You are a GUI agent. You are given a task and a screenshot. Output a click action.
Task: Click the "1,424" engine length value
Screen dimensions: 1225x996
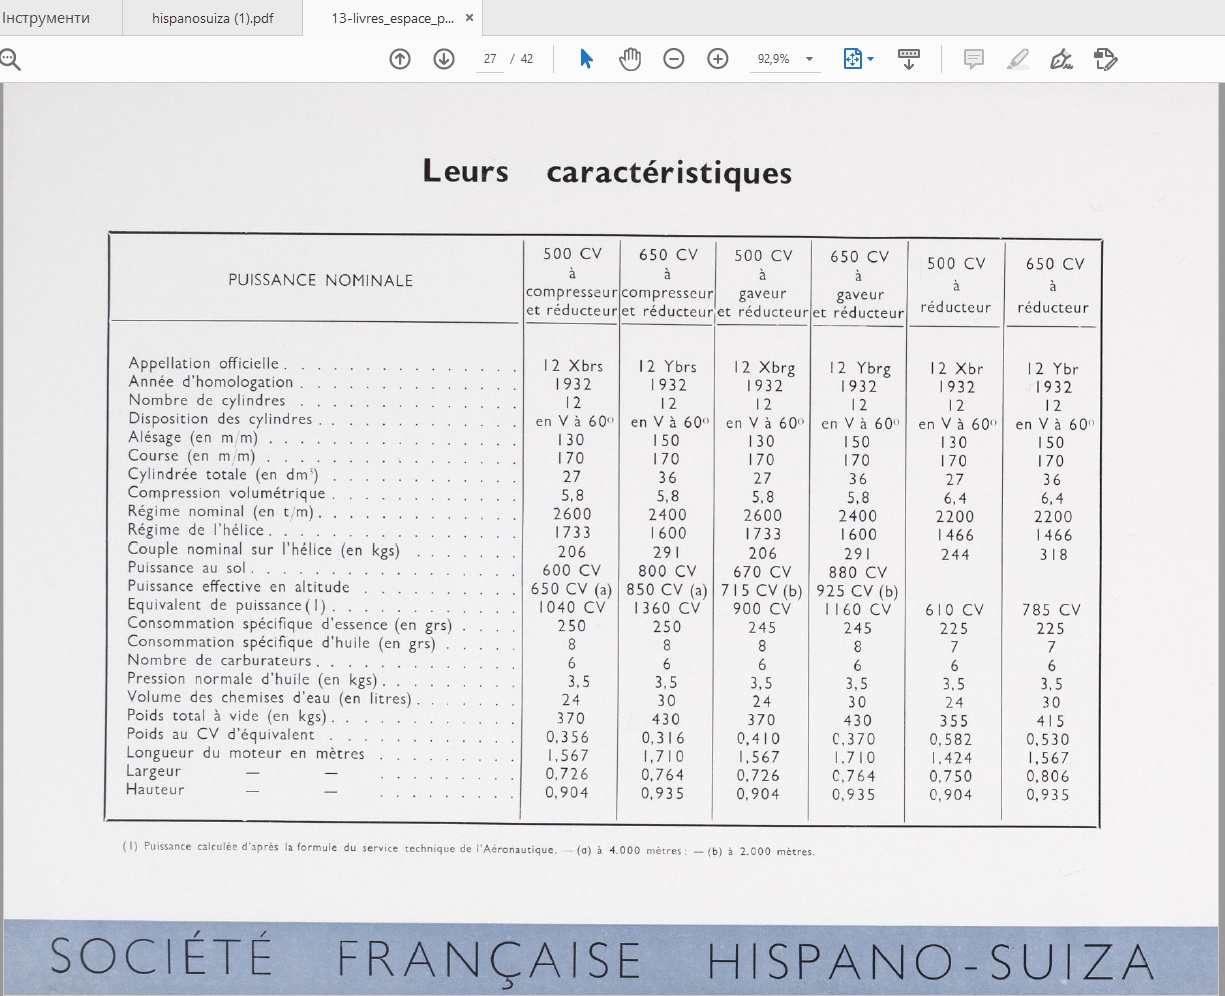pyautogui.click(x=951, y=758)
